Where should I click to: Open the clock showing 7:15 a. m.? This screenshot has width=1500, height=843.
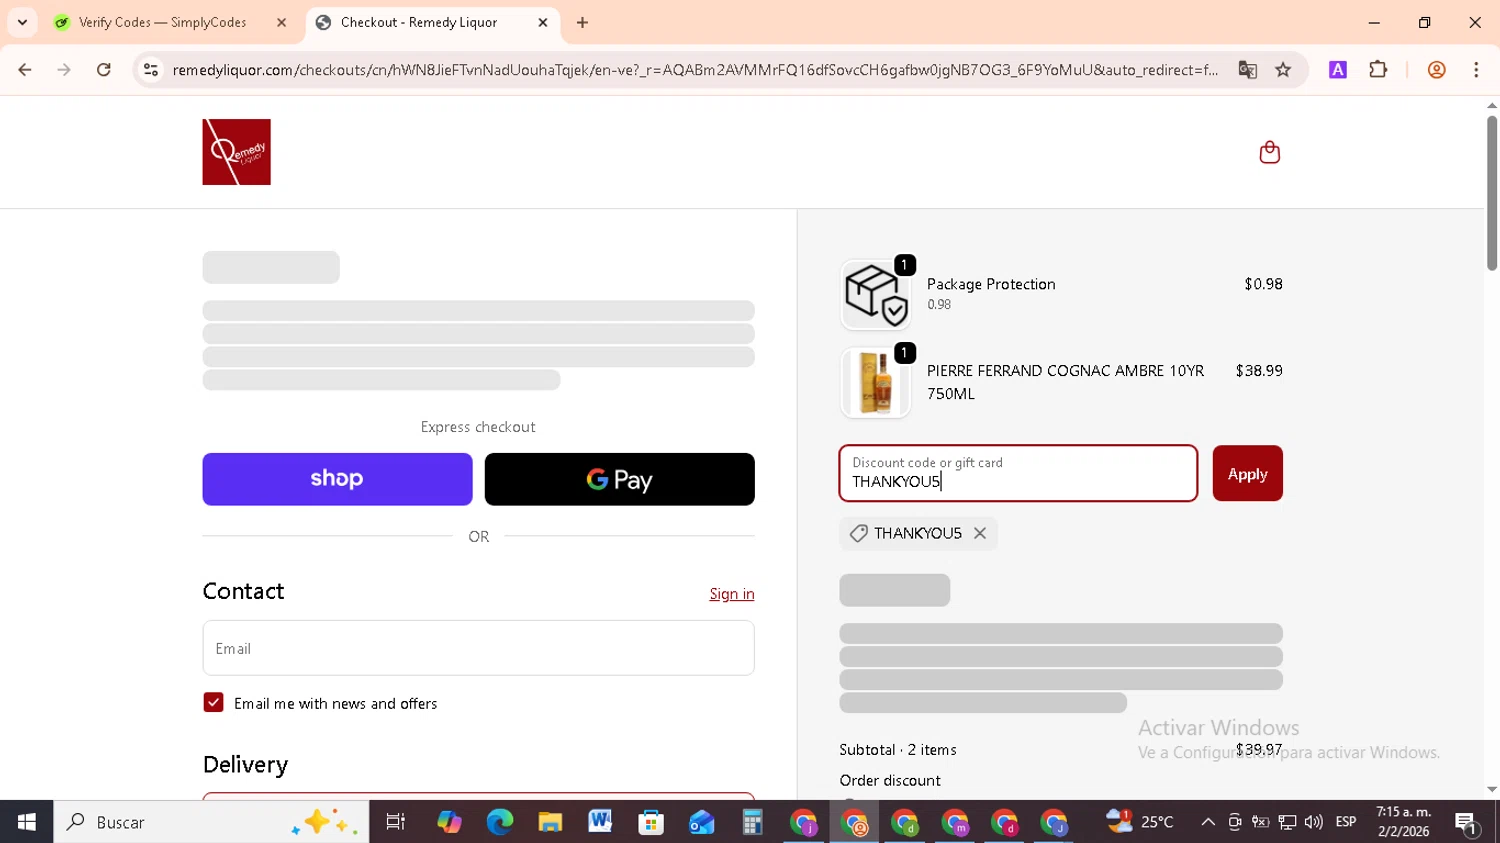(x=1403, y=822)
